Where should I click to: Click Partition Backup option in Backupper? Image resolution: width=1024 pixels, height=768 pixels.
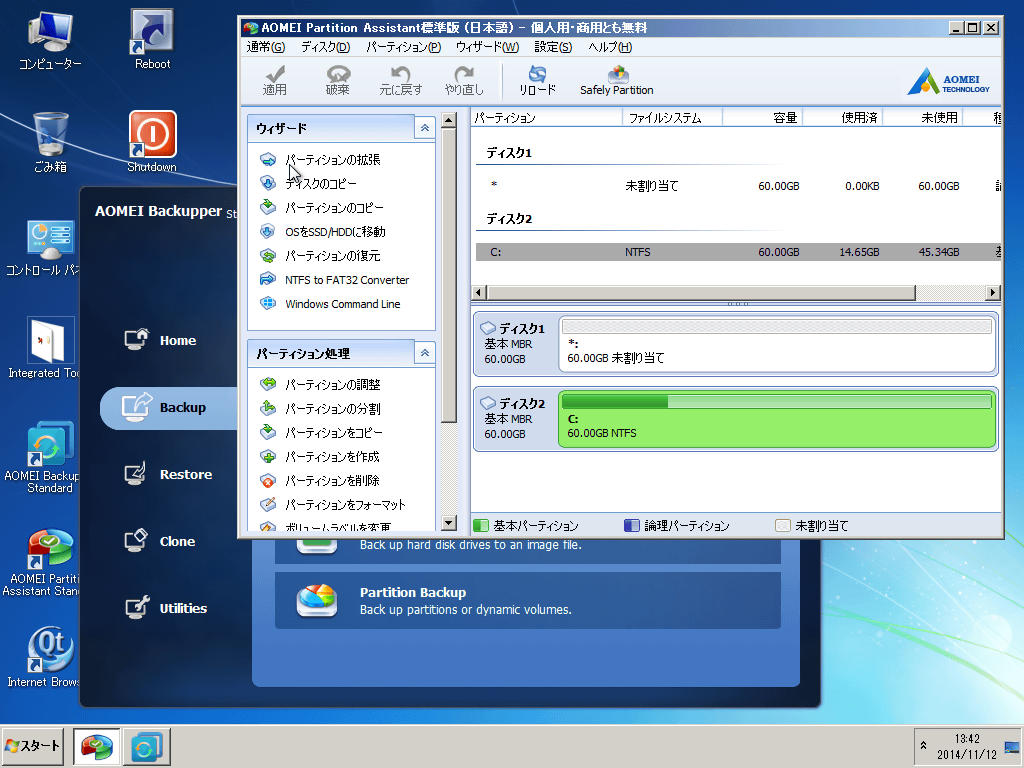point(528,601)
